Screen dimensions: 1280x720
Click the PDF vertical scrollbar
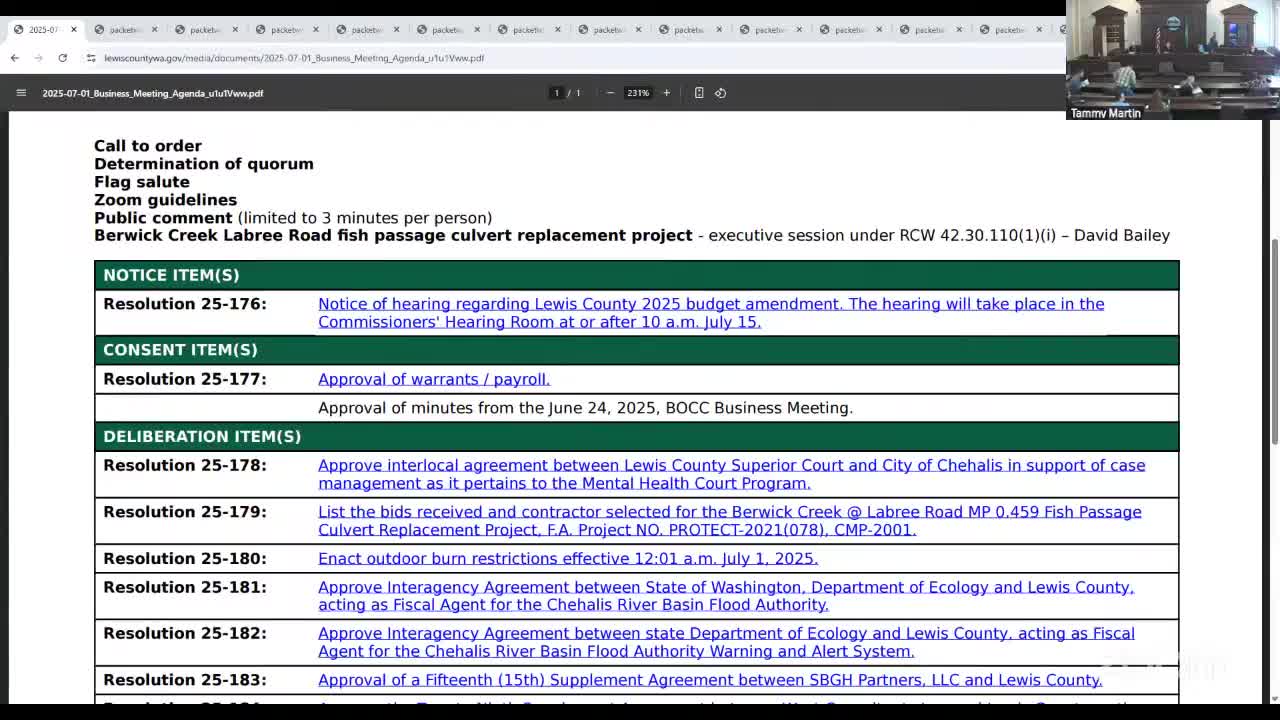pyautogui.click(x=1274, y=340)
